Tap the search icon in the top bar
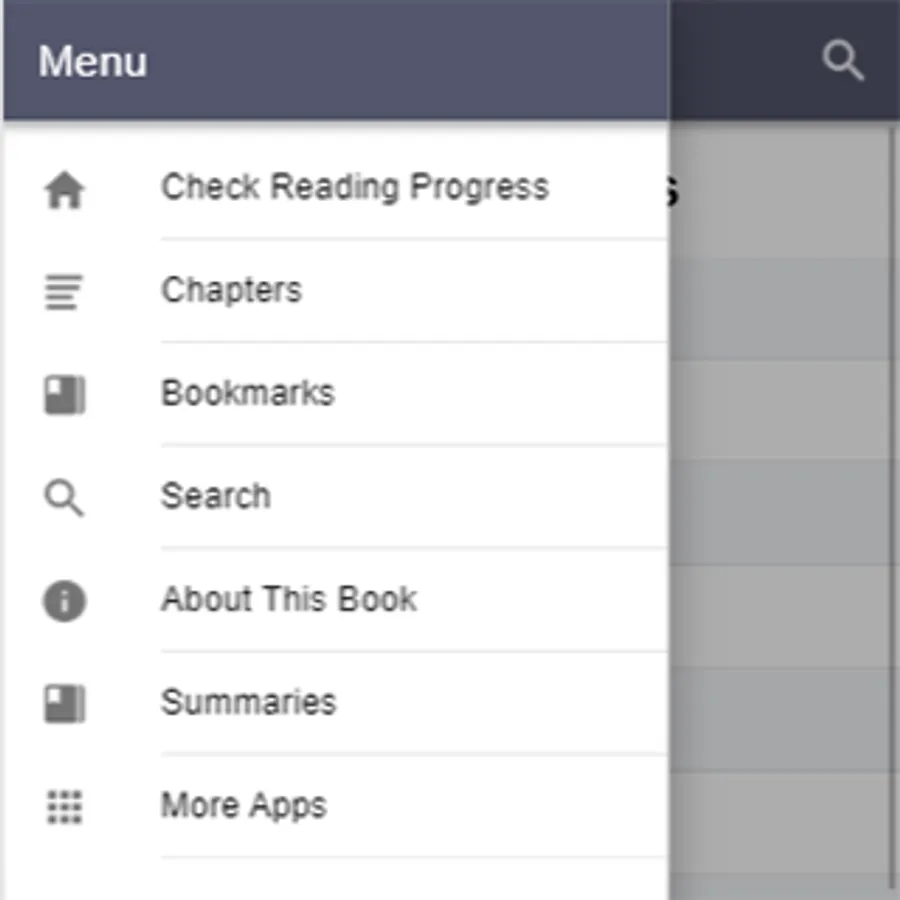Image resolution: width=900 pixels, height=900 pixels. tap(842, 62)
